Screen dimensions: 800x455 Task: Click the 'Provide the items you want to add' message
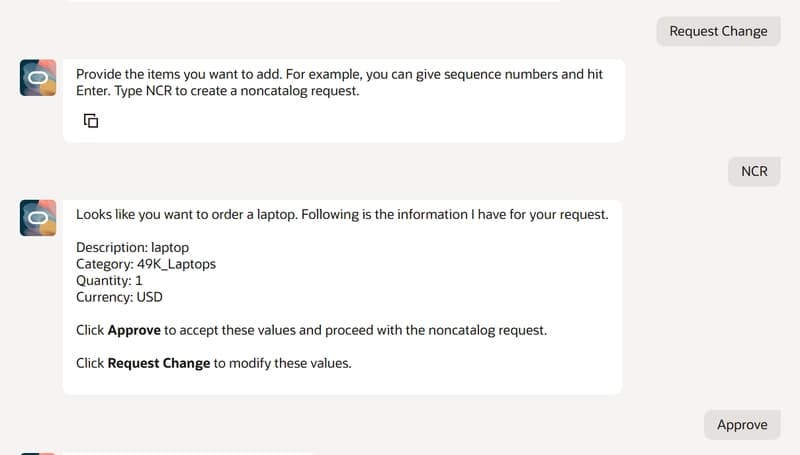coord(343,100)
